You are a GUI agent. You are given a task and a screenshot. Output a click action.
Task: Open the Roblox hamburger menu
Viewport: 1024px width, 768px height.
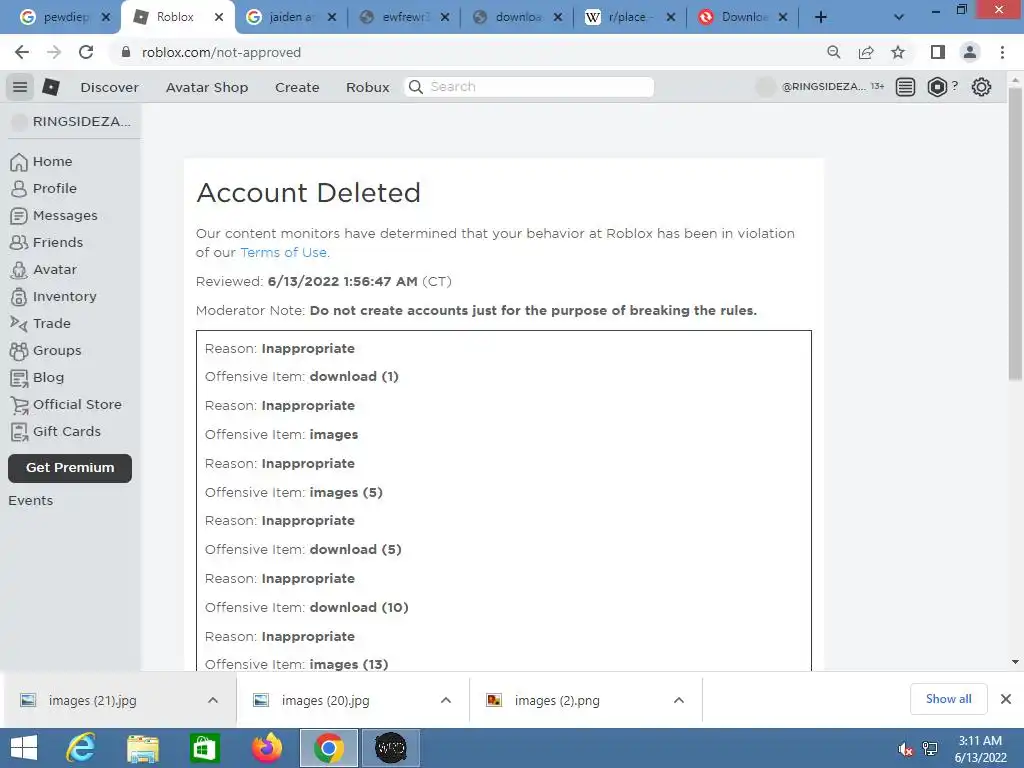(x=20, y=87)
